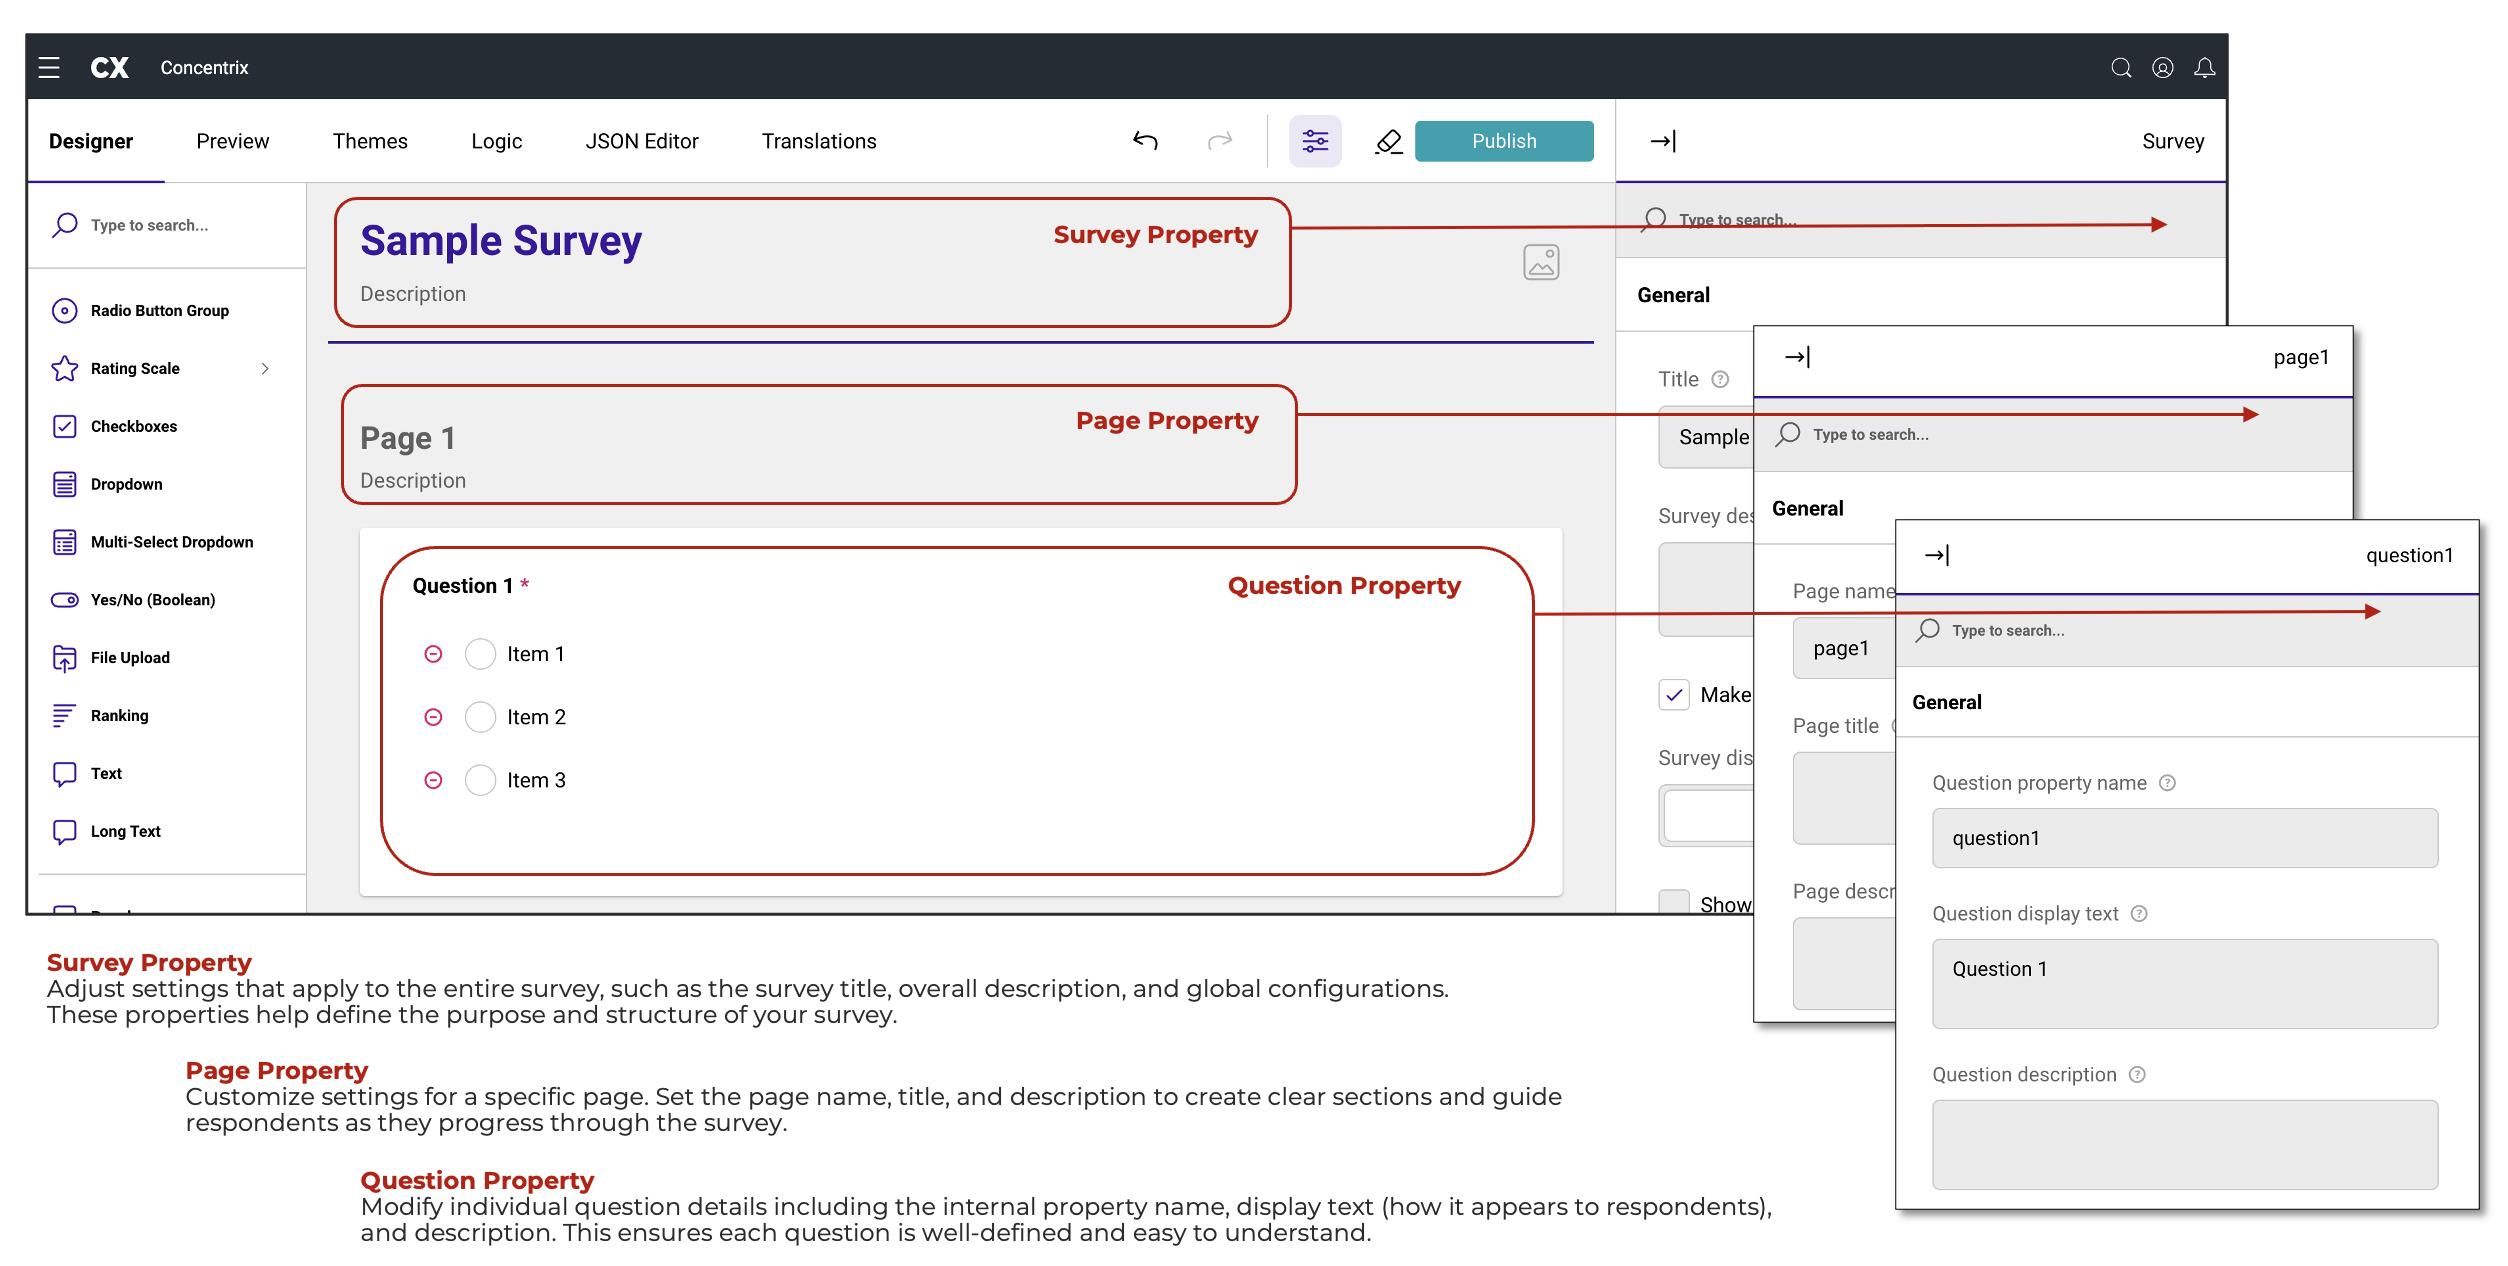Switch to the Preview tab

[232, 141]
